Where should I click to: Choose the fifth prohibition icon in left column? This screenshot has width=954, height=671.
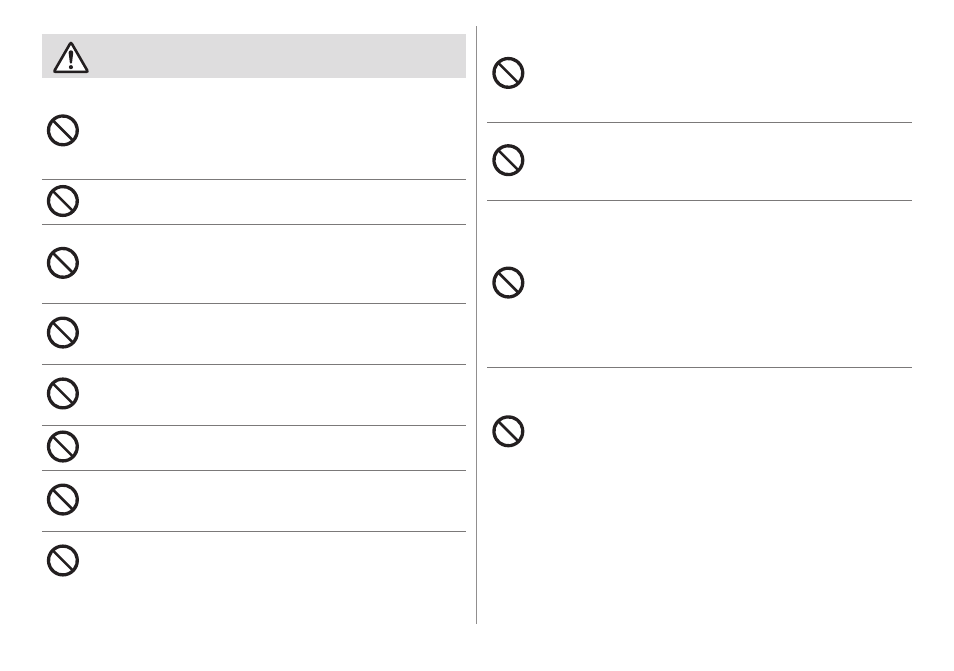[x=63, y=394]
